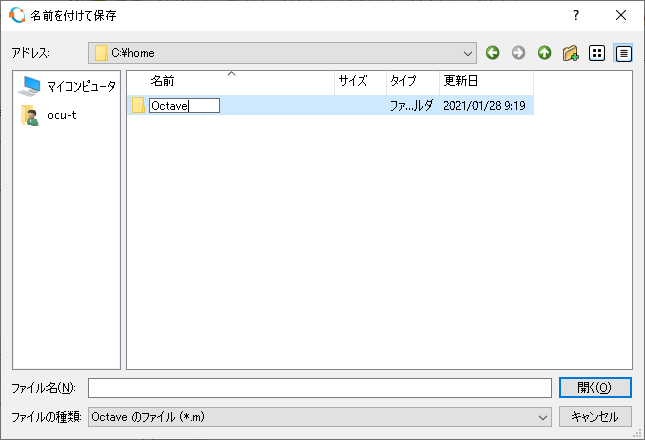
Task: Sort files by the 名前 column
Action: (x=162, y=81)
